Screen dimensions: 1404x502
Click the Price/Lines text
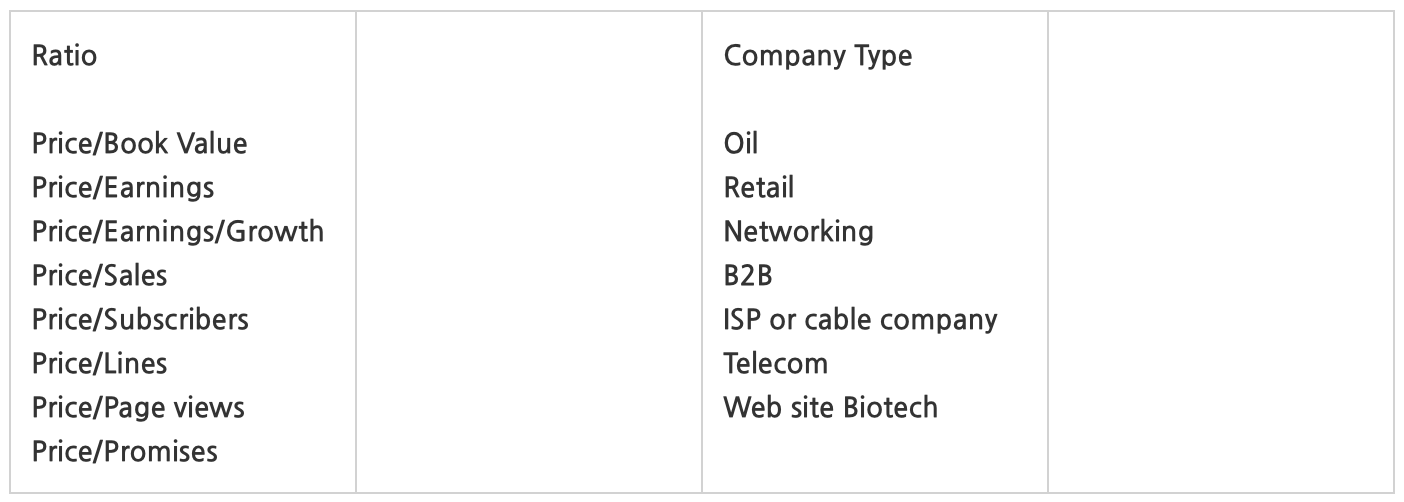[x=100, y=364]
